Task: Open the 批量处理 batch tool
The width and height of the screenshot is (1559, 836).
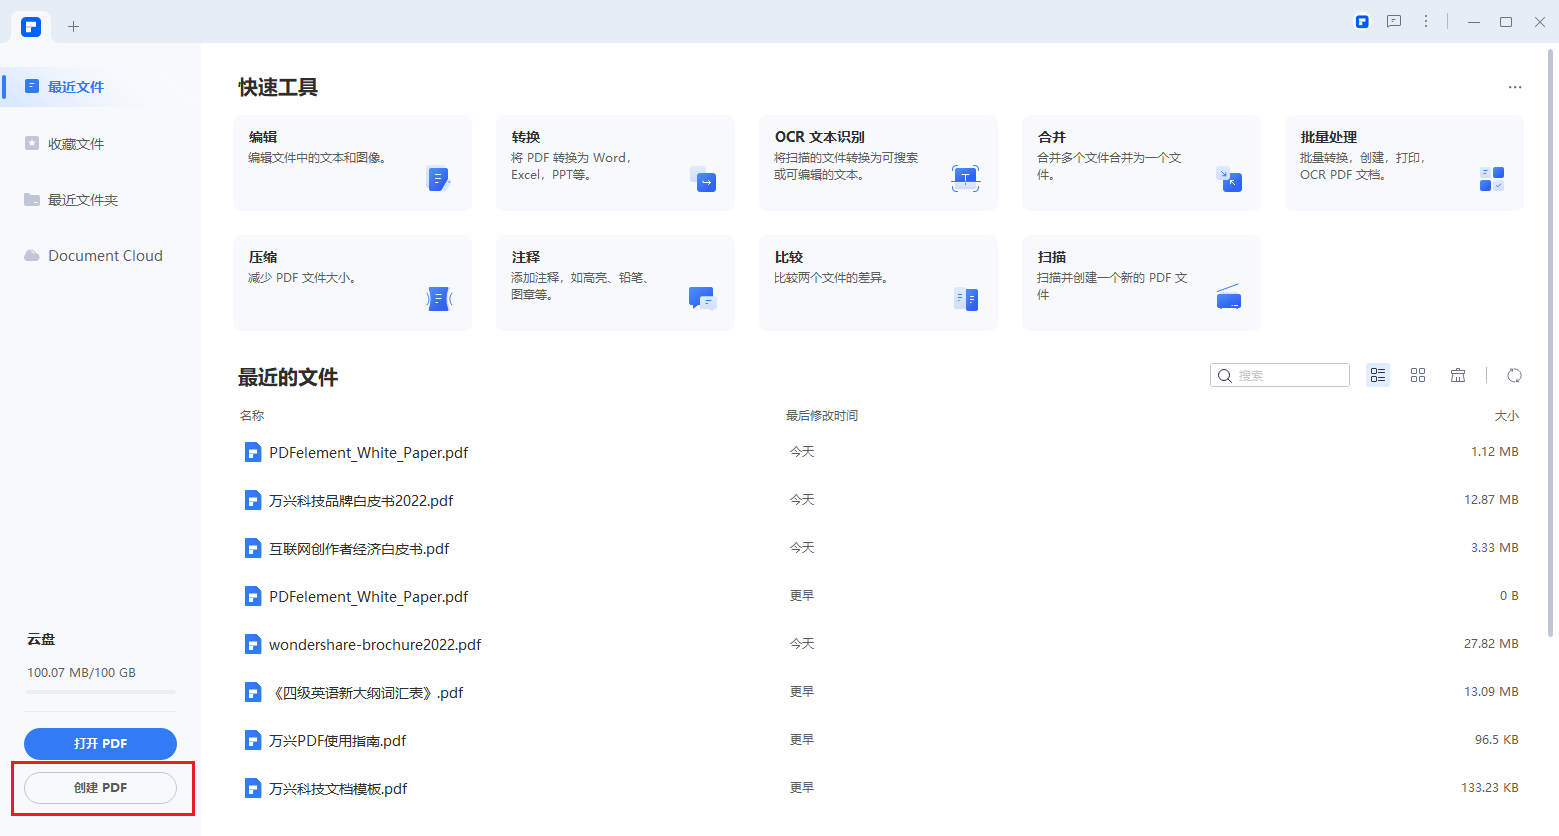Action: pyautogui.click(x=1404, y=162)
